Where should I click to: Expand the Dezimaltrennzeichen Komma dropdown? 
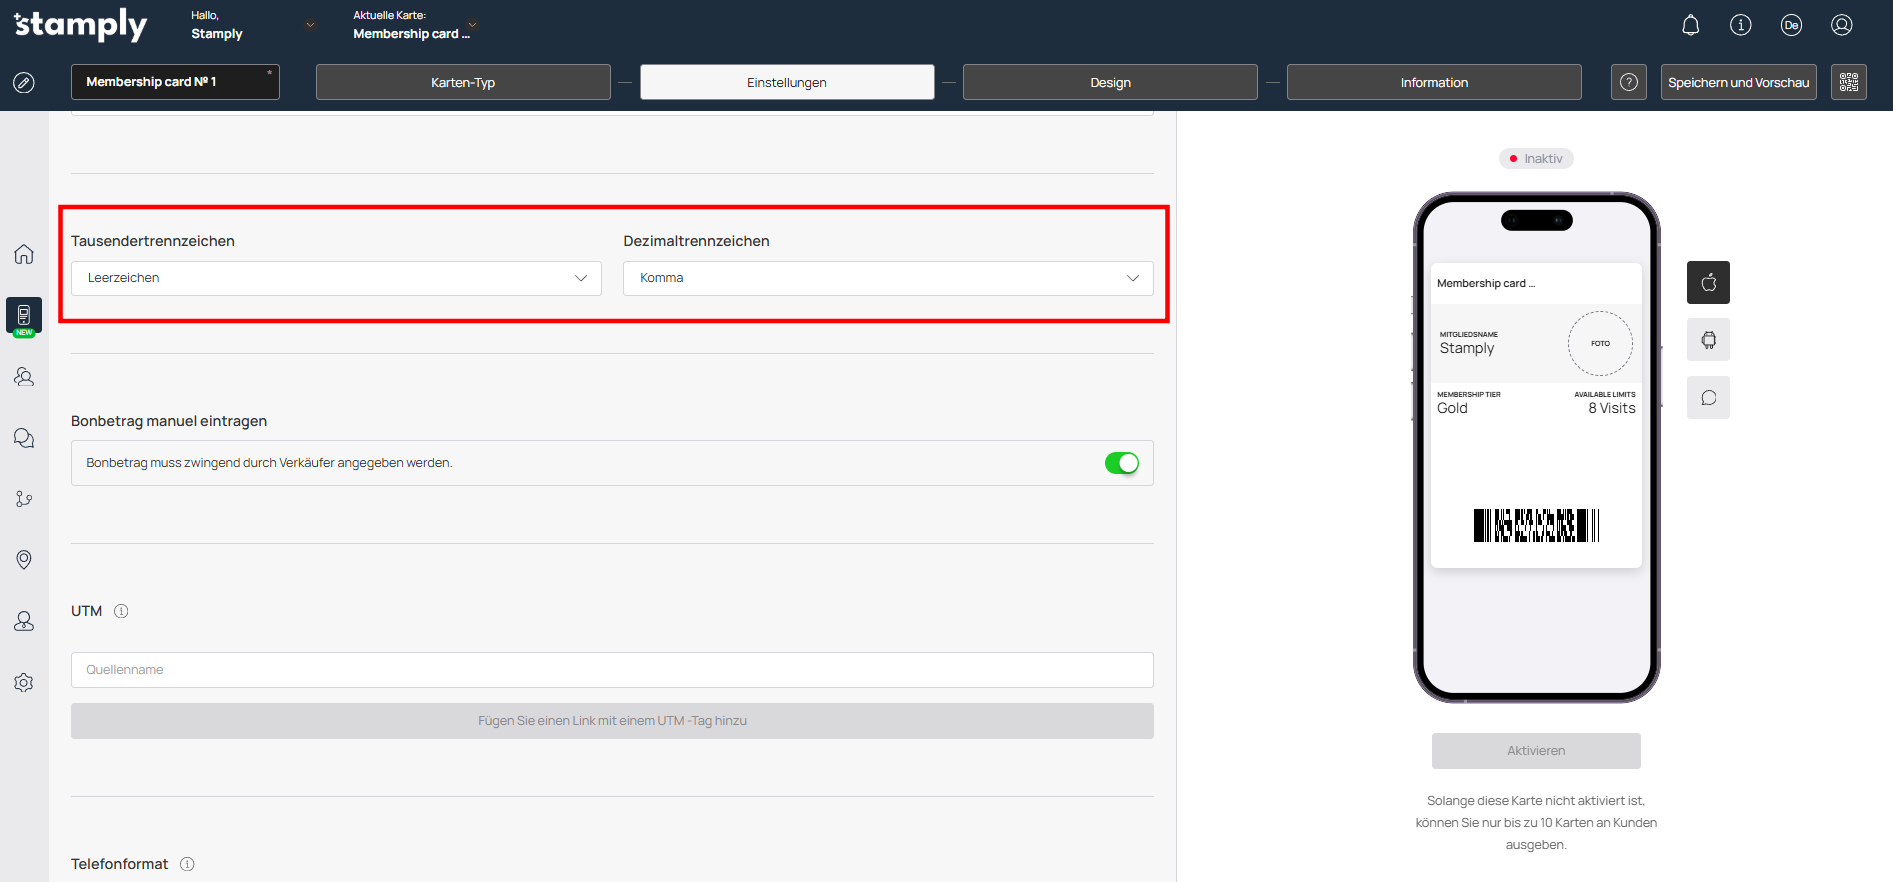887,278
